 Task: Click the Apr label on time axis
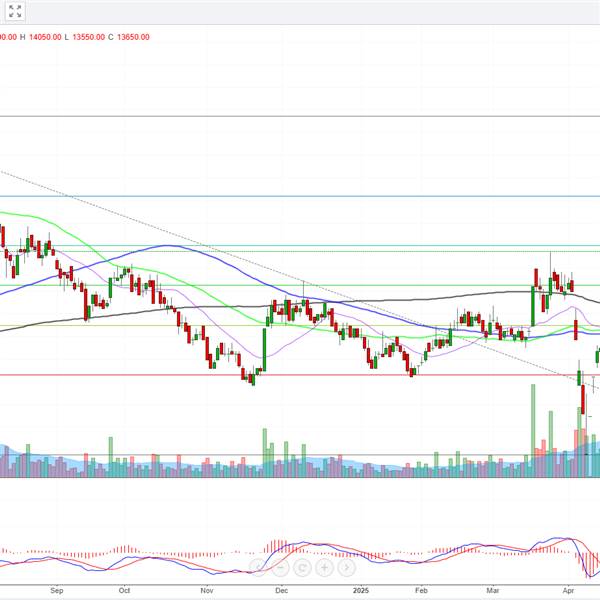click(x=568, y=590)
